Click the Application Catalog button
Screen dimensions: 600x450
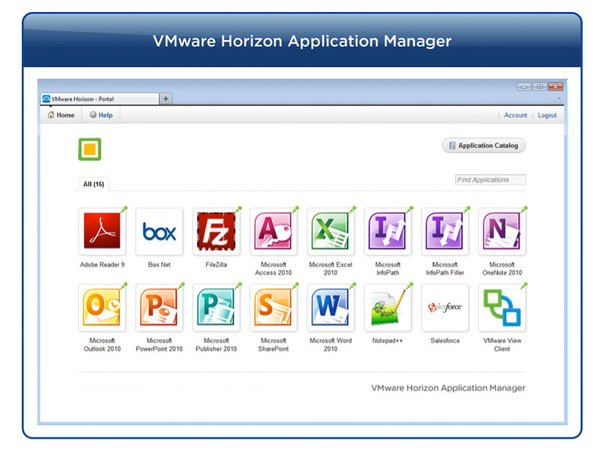(484, 146)
